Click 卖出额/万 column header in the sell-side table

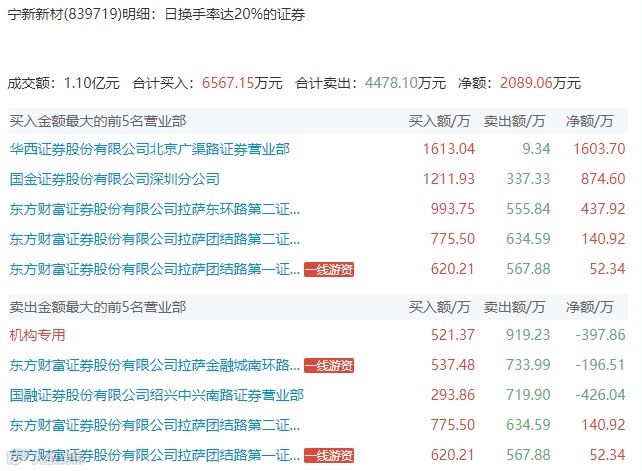(x=514, y=307)
